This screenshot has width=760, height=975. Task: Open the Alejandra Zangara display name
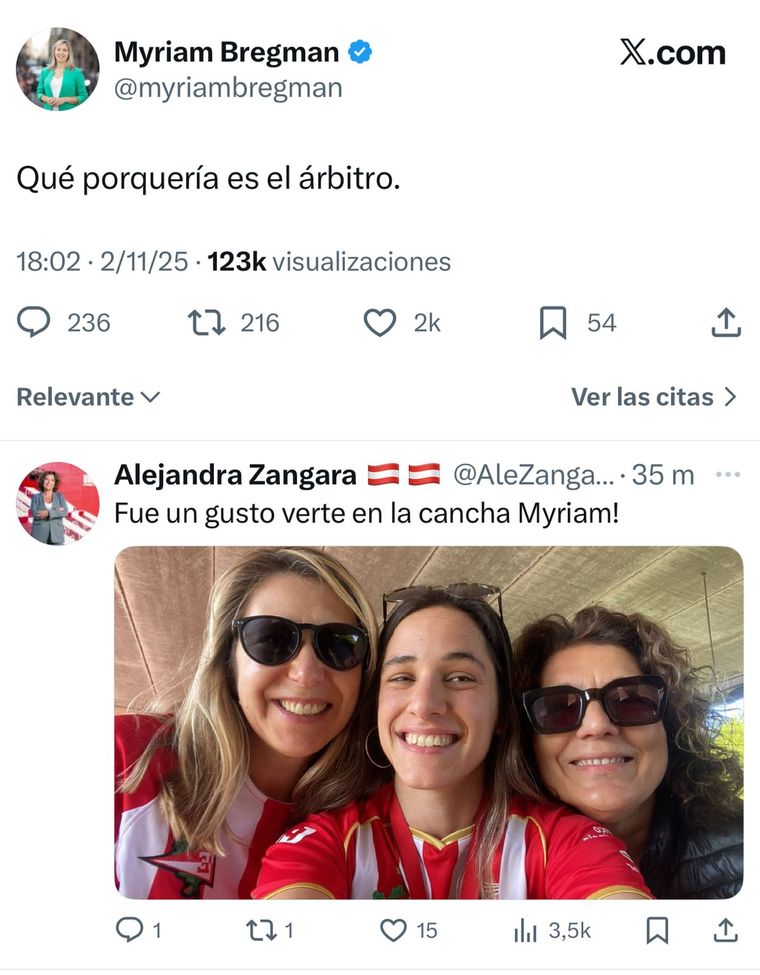click(235, 475)
